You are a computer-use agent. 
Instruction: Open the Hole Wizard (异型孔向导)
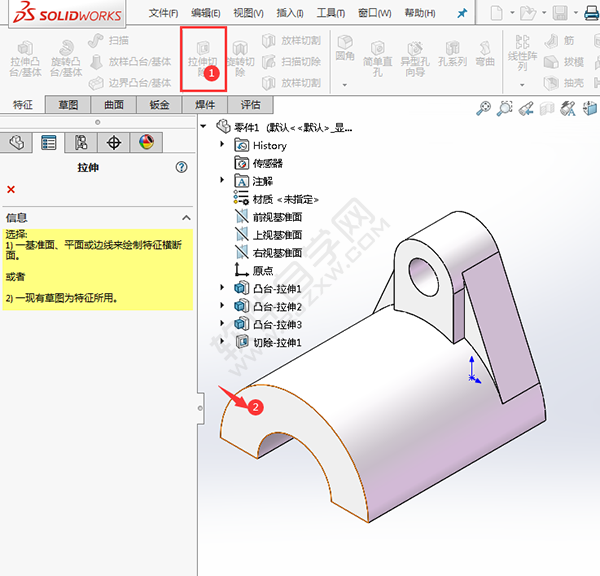(415, 59)
